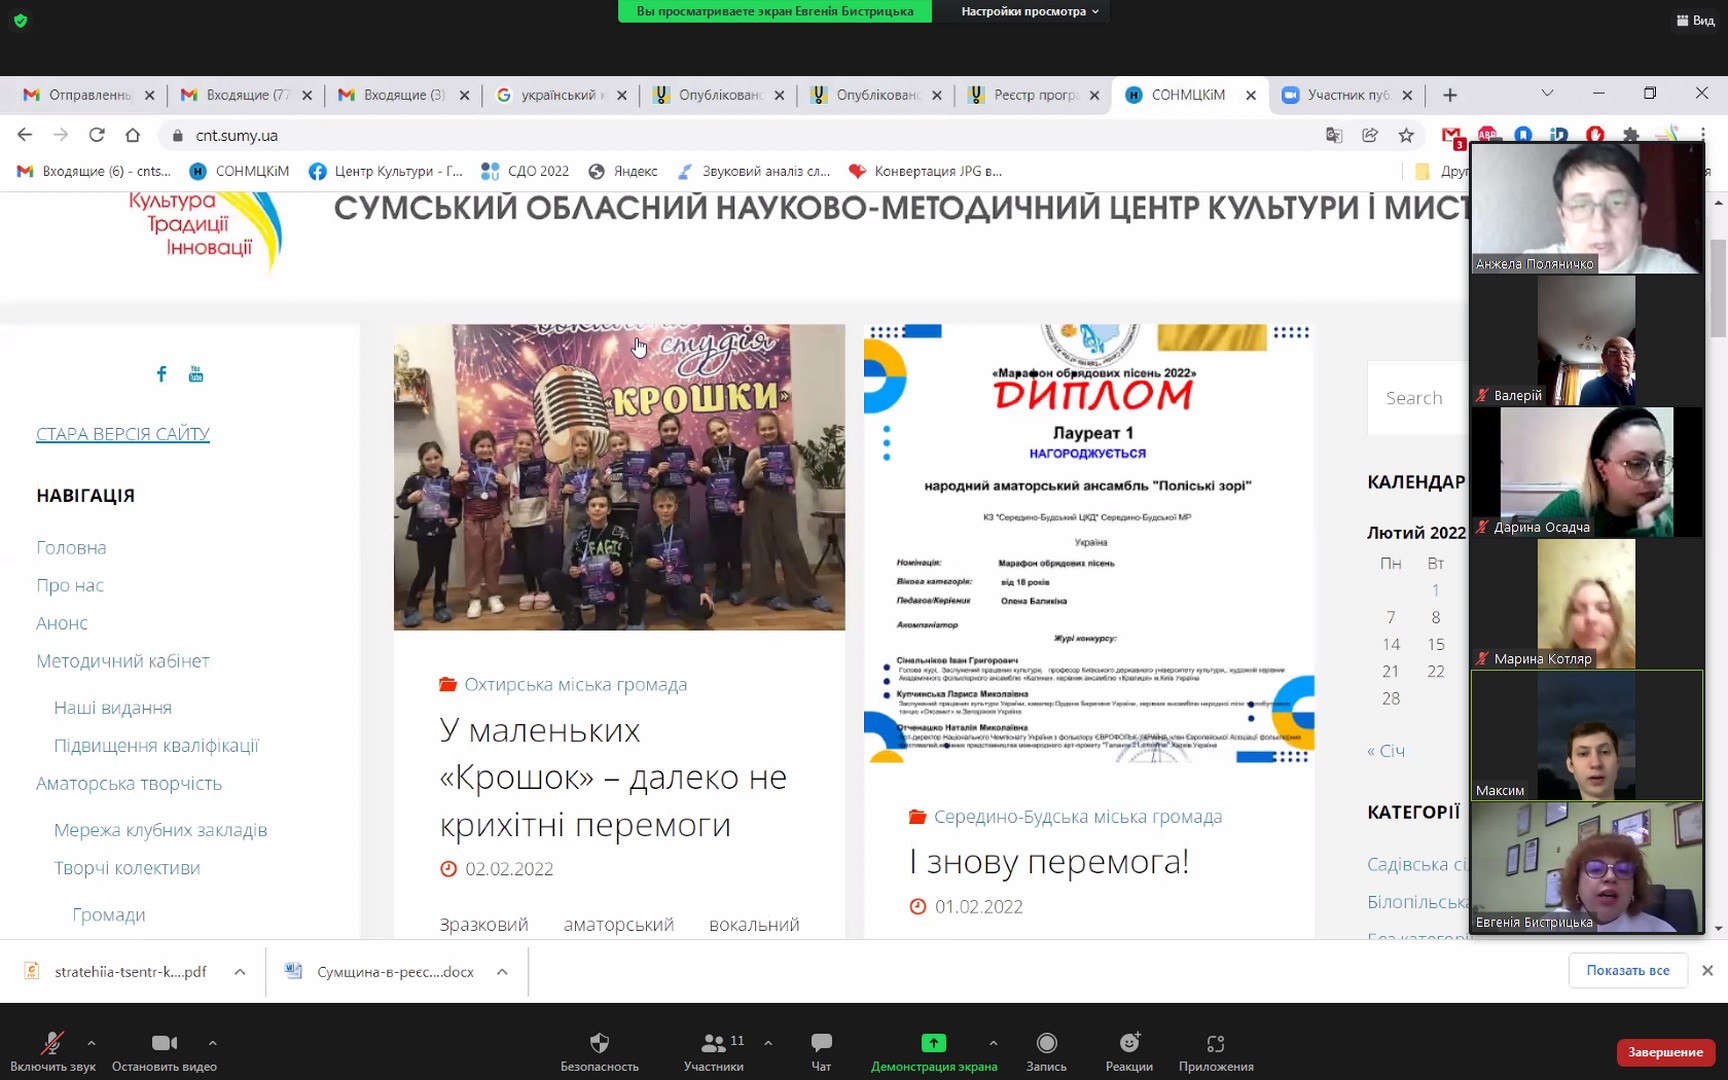Expand audio options arrow next to microphone

click(x=91, y=1043)
